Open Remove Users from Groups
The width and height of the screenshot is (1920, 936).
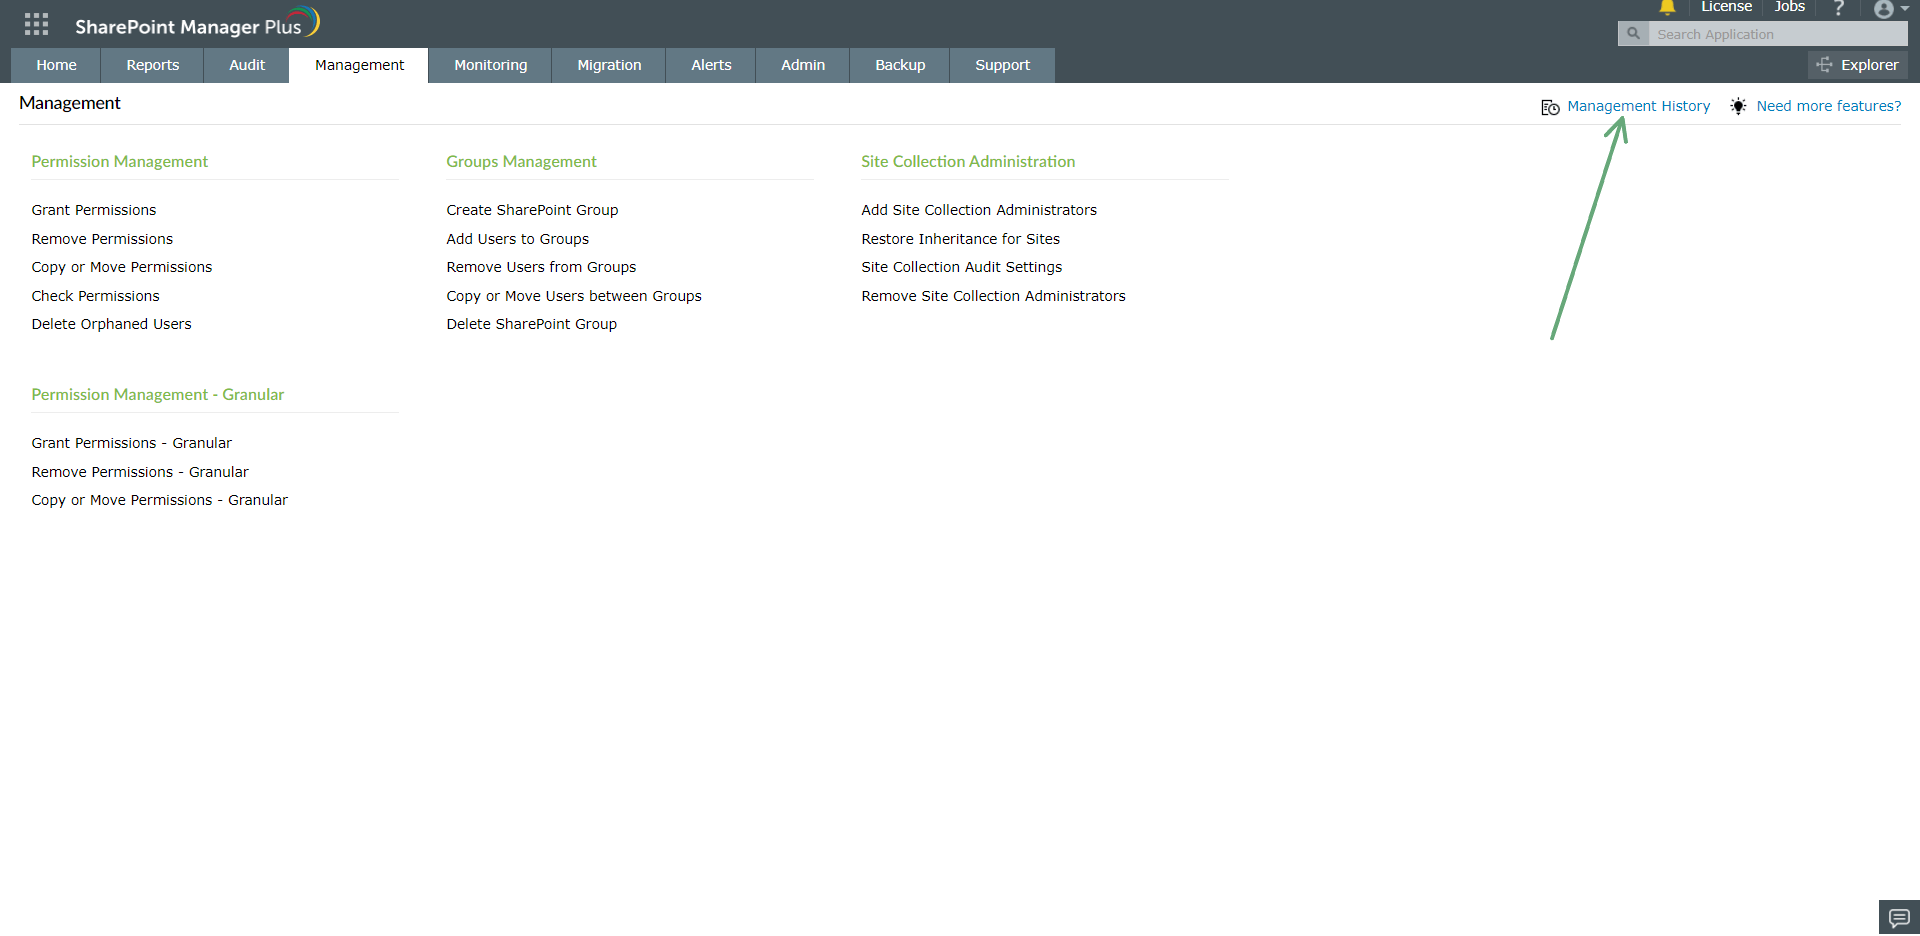tap(541, 267)
